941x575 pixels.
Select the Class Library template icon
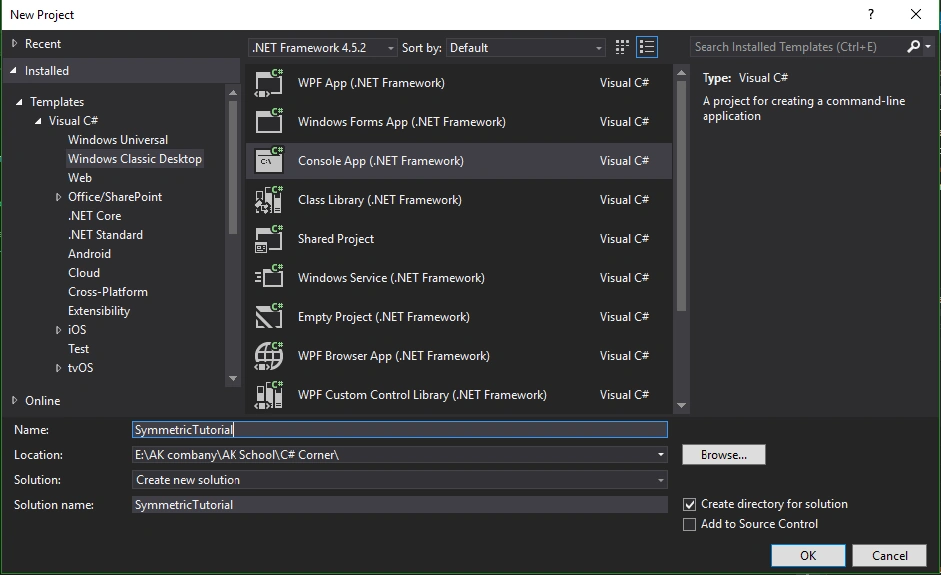point(268,200)
